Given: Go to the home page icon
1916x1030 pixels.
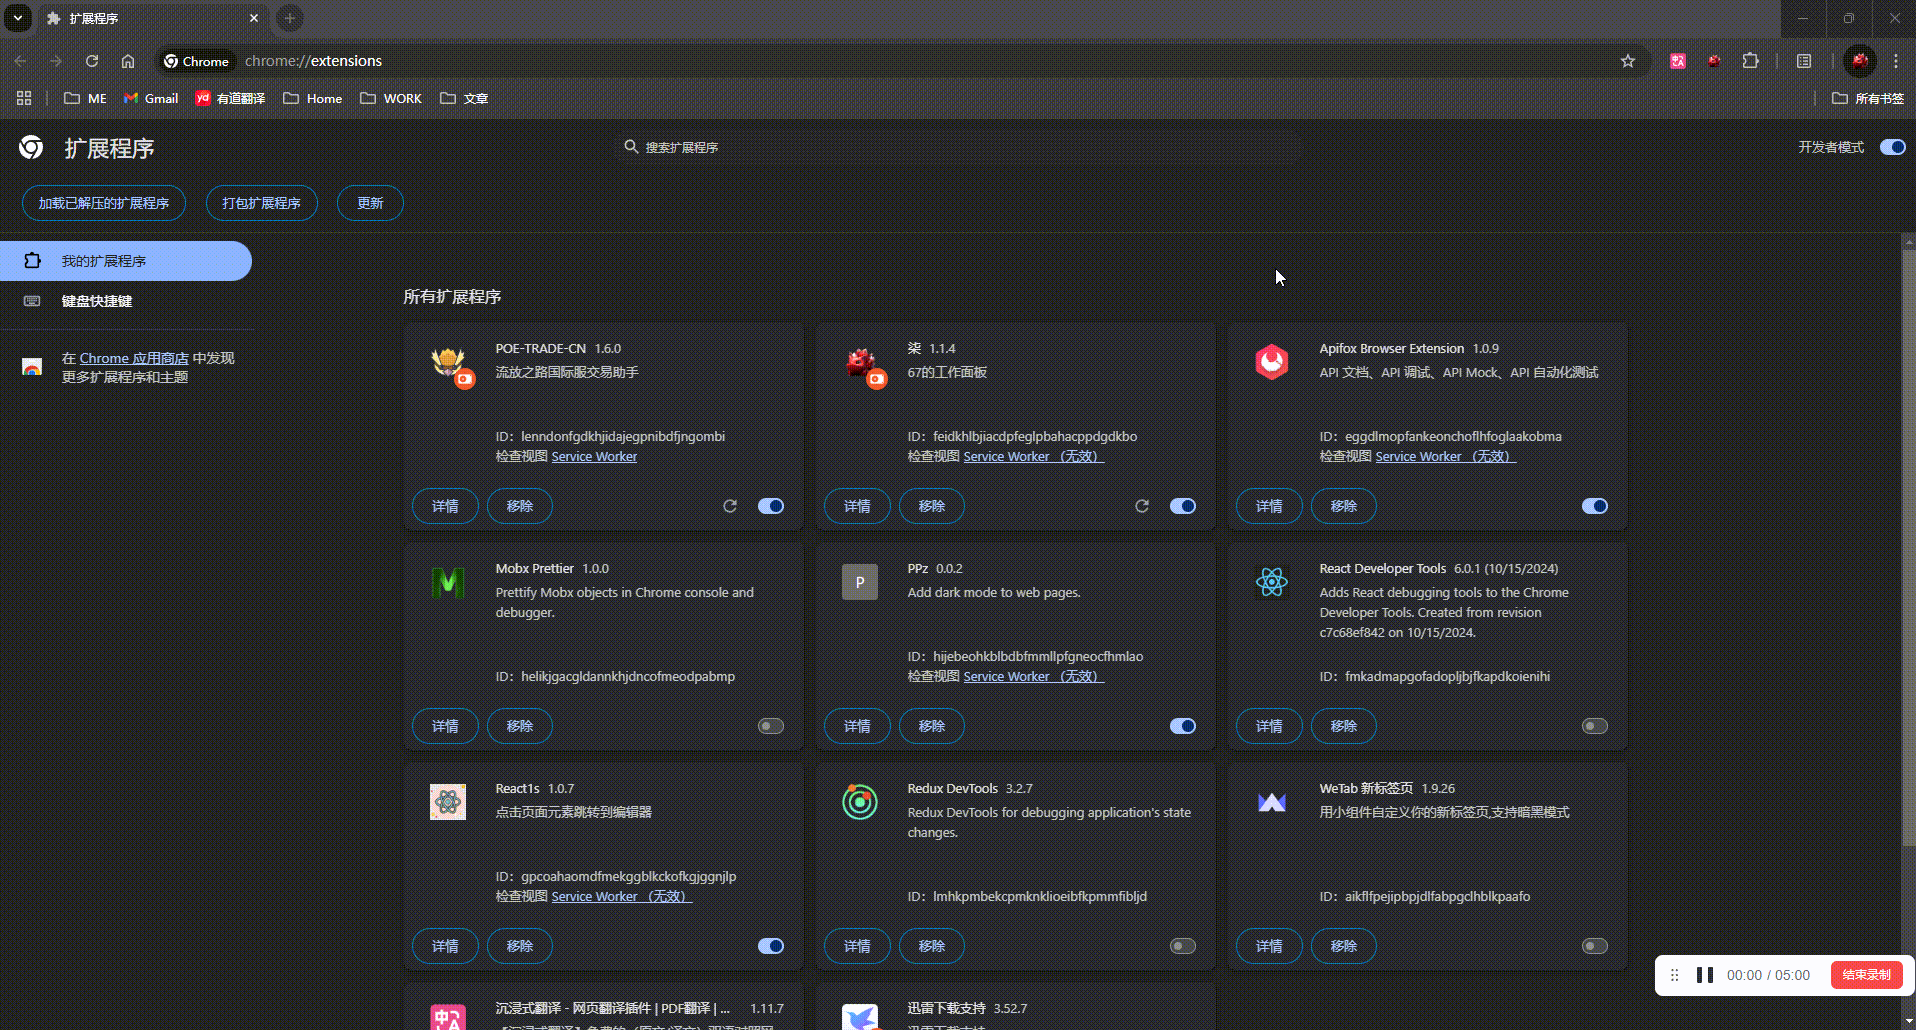Looking at the screenshot, I should point(128,61).
